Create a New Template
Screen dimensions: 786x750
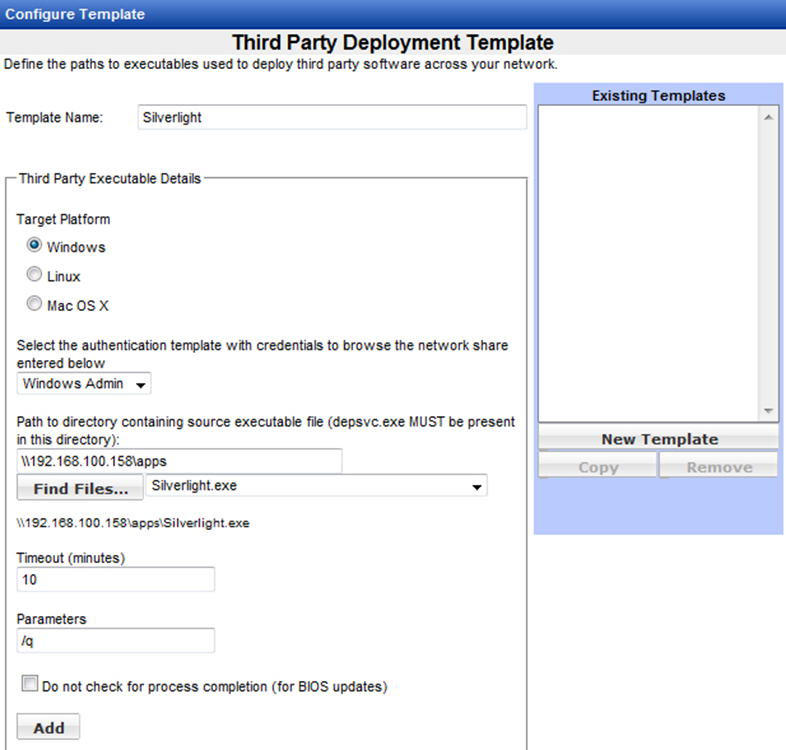(658, 439)
